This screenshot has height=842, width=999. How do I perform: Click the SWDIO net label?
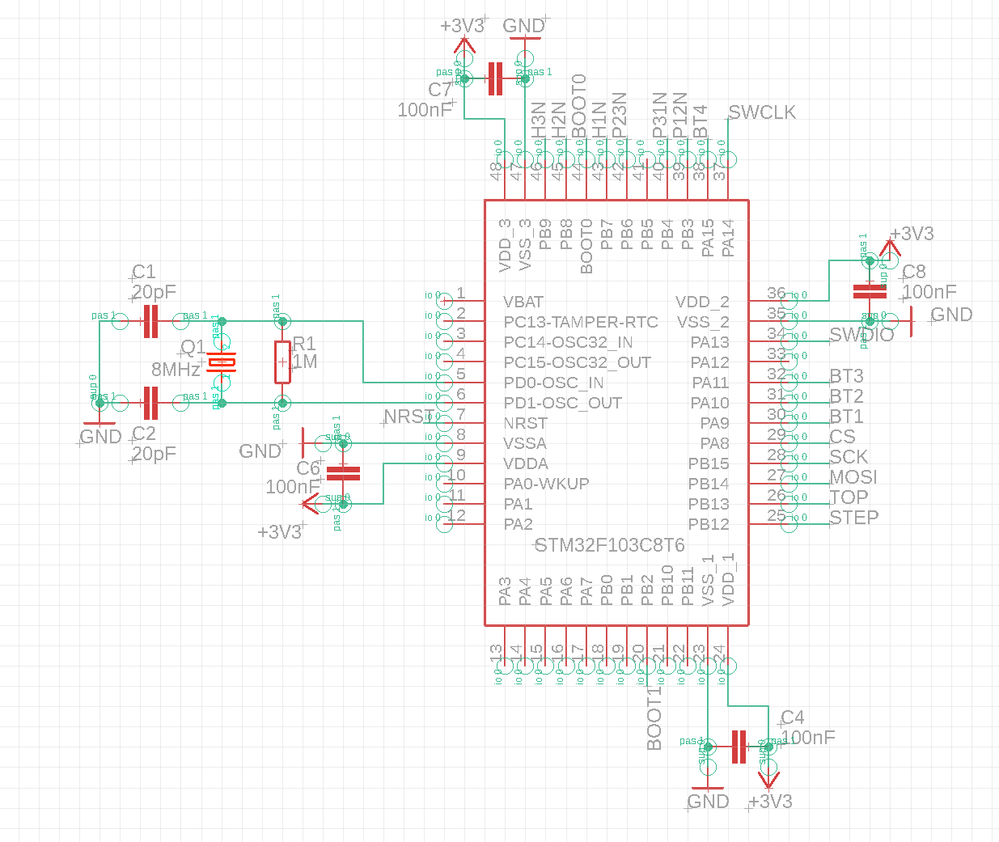[x=864, y=336]
